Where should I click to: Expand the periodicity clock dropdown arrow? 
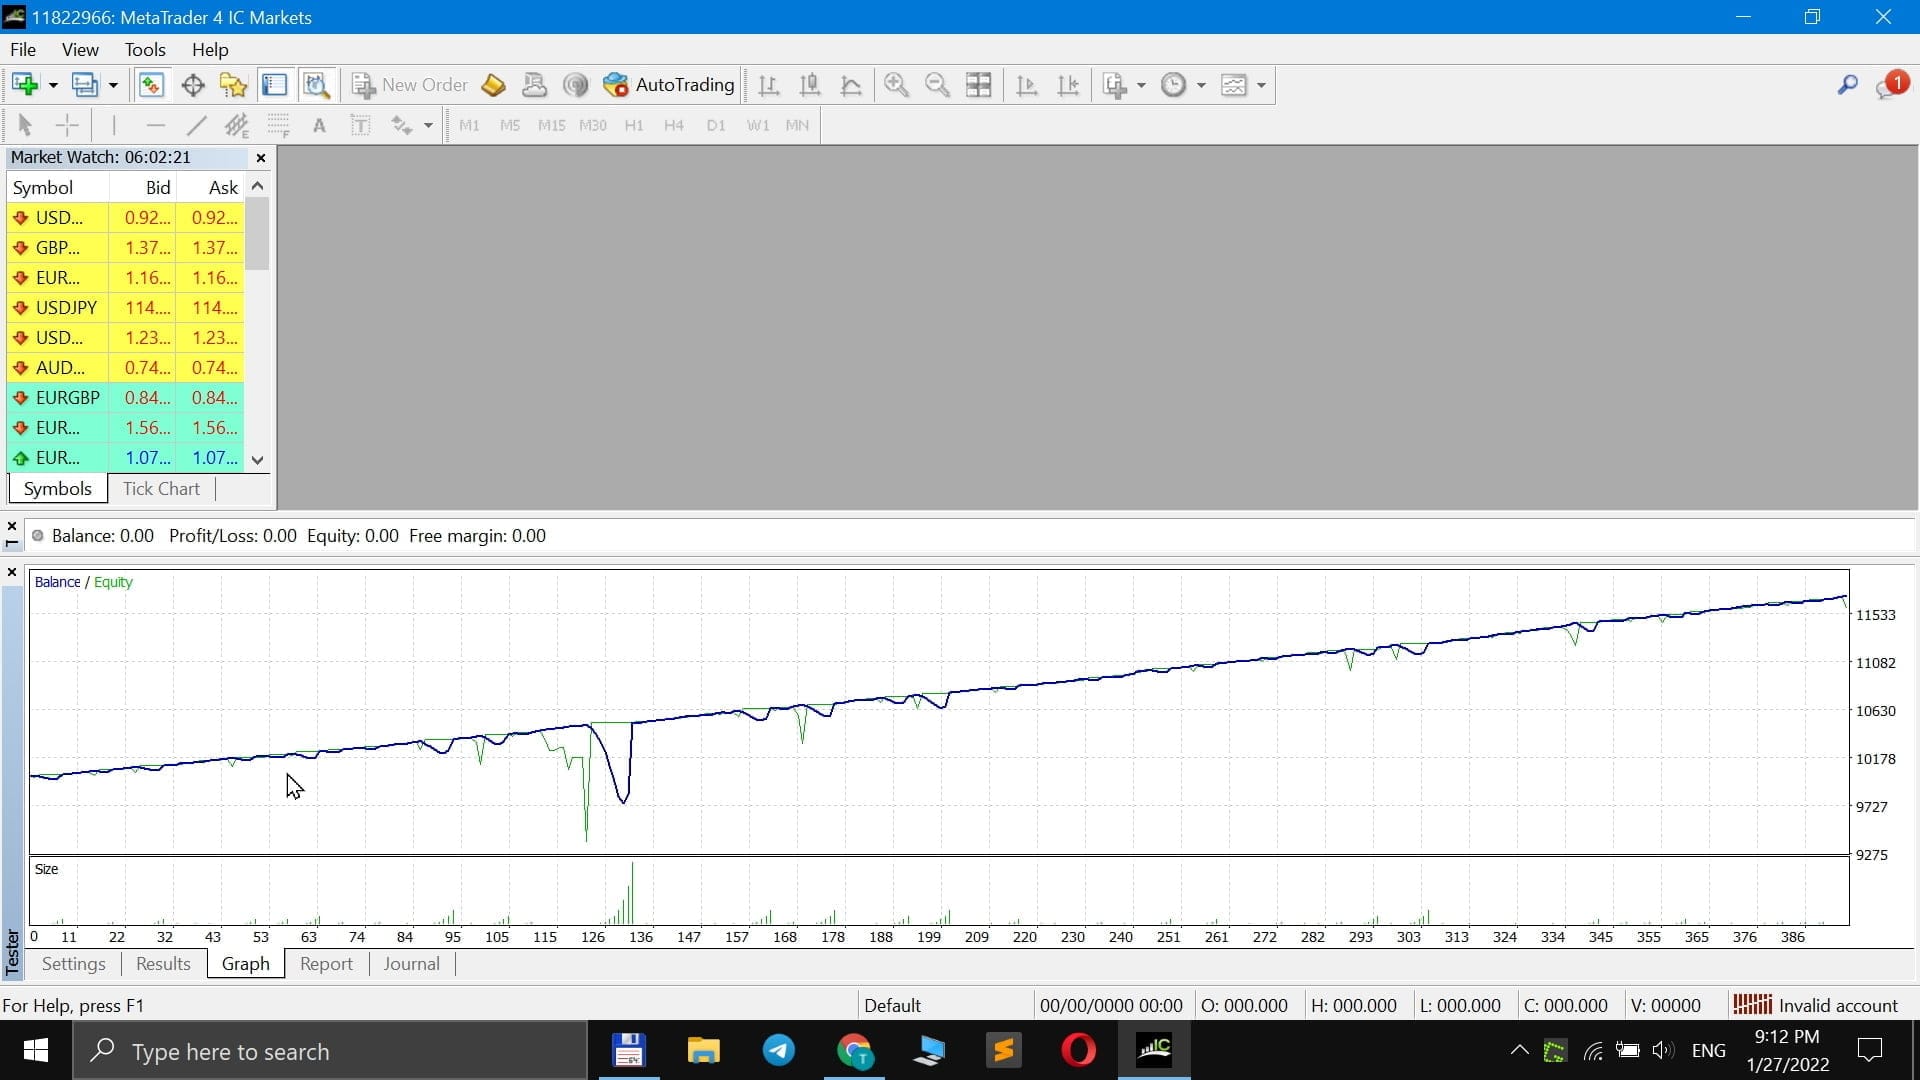pos(1201,85)
